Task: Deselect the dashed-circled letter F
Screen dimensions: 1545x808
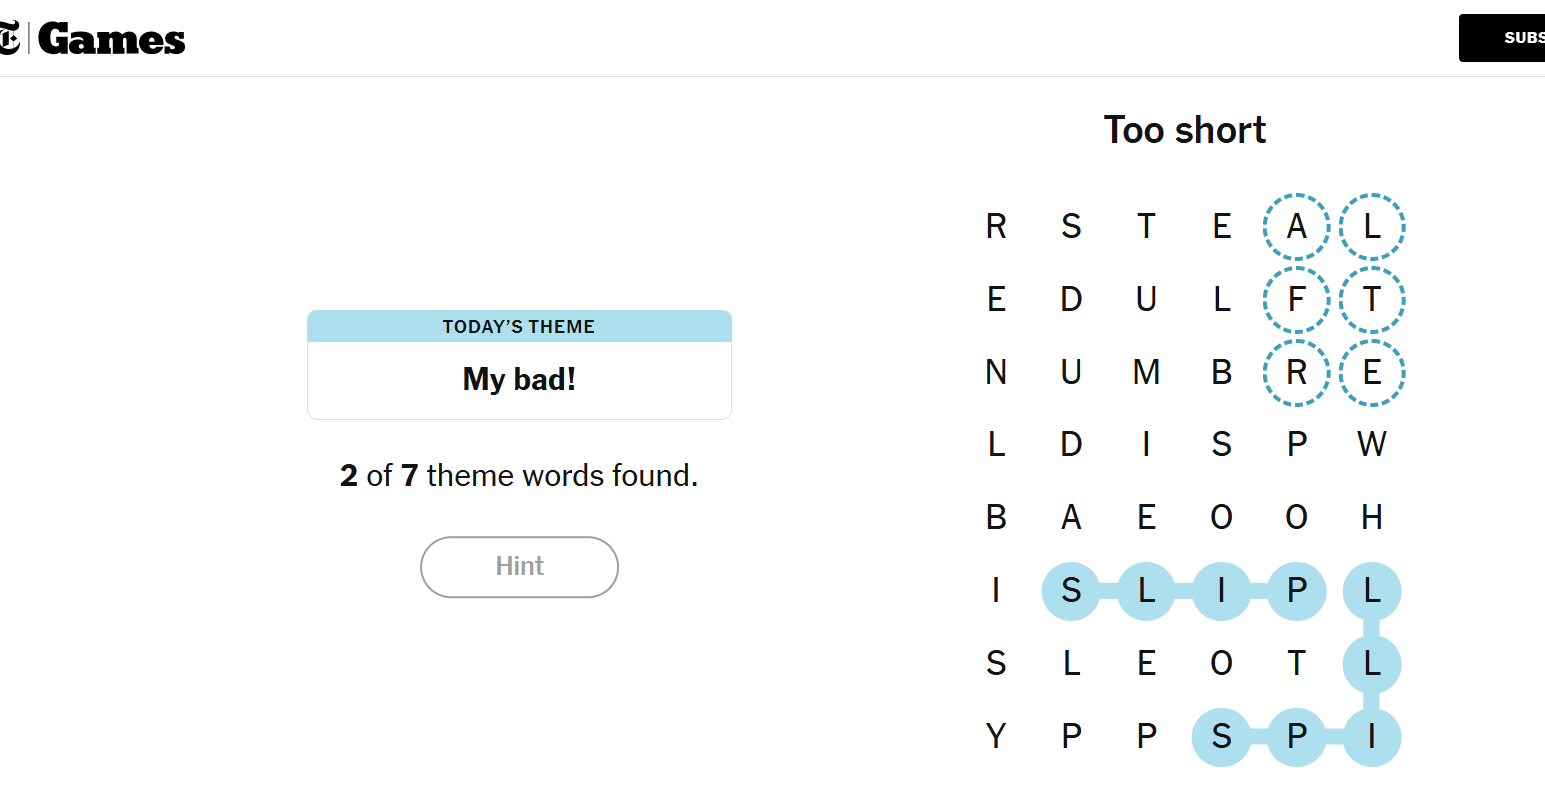Action: pos(1296,299)
